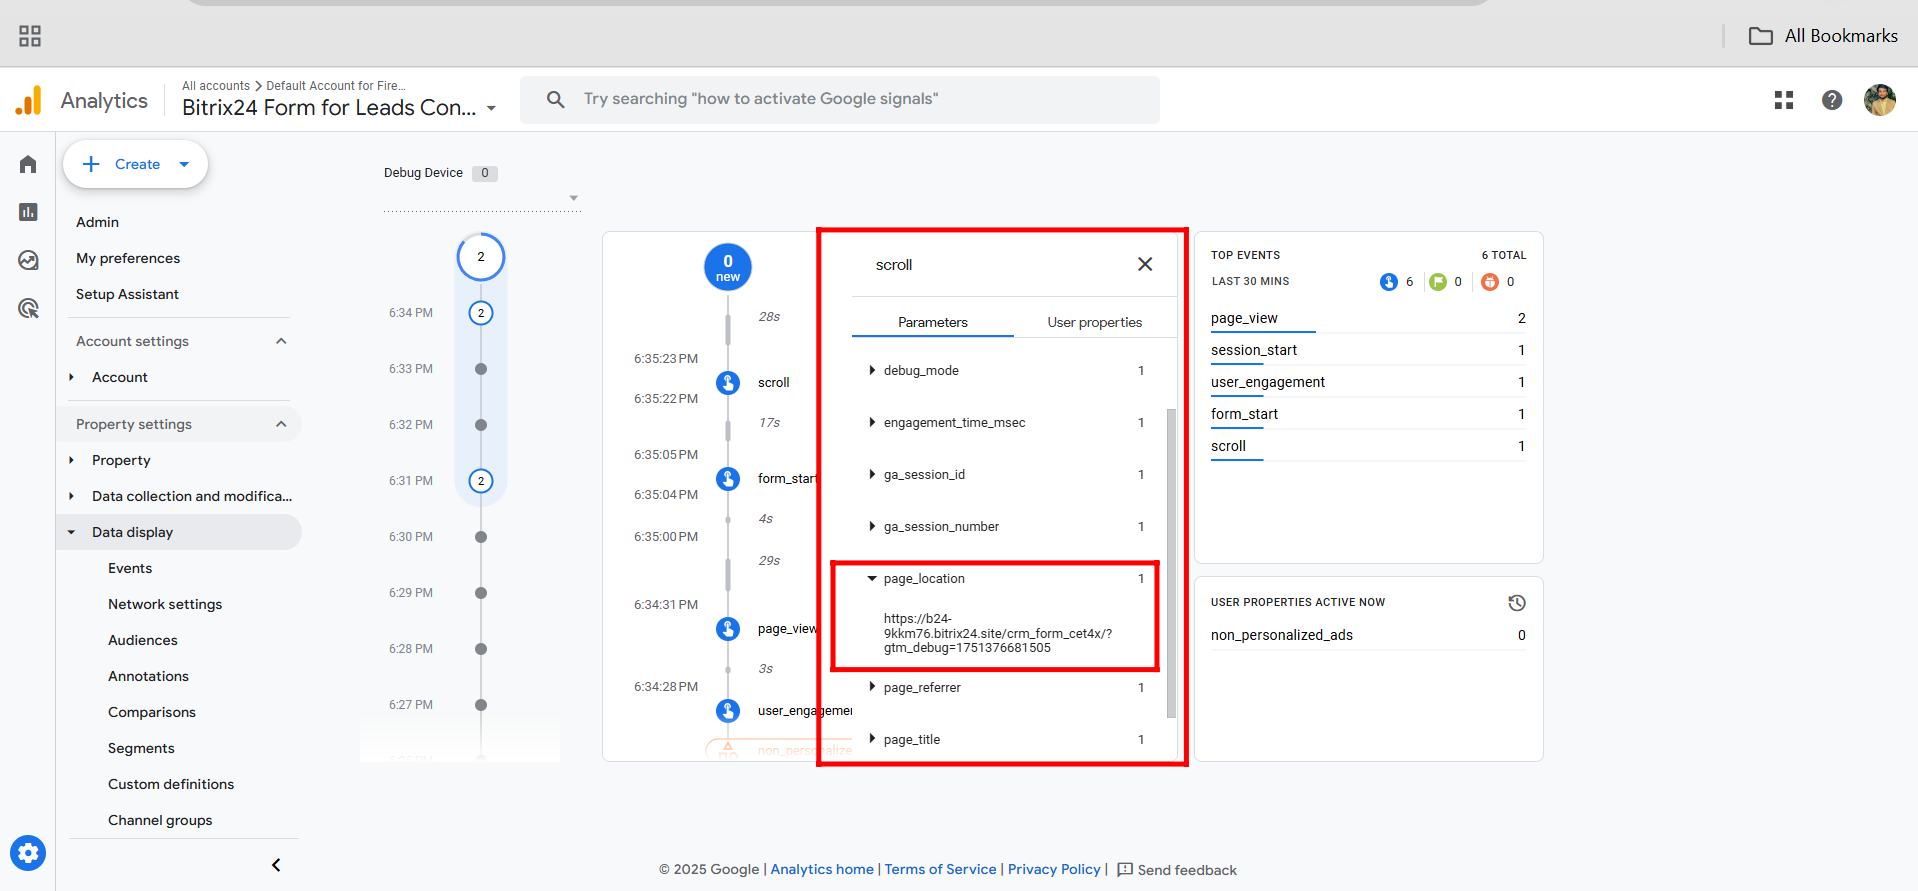Collapse the page_location parameter
The height and width of the screenshot is (891, 1918).
tap(872, 578)
